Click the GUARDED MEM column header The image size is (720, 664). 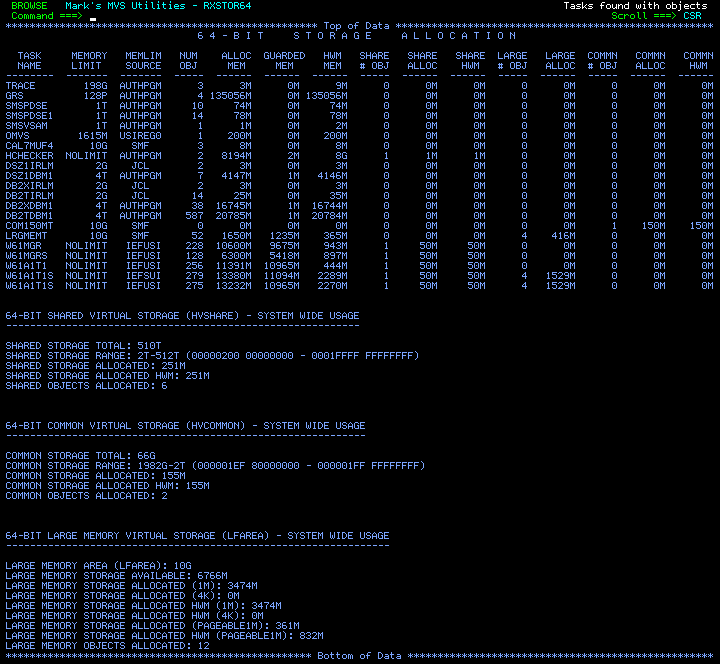pyautogui.click(x=284, y=61)
